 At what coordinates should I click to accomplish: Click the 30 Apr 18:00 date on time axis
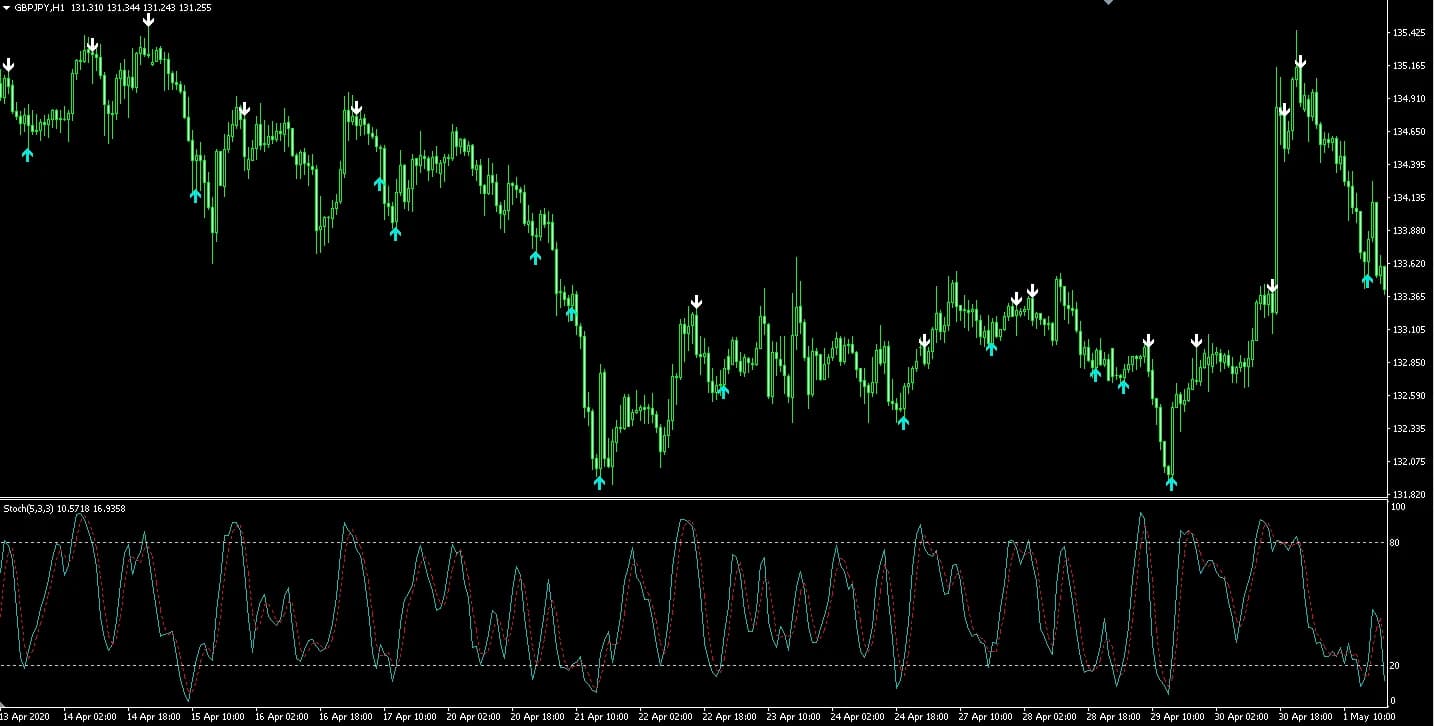tap(1306, 717)
